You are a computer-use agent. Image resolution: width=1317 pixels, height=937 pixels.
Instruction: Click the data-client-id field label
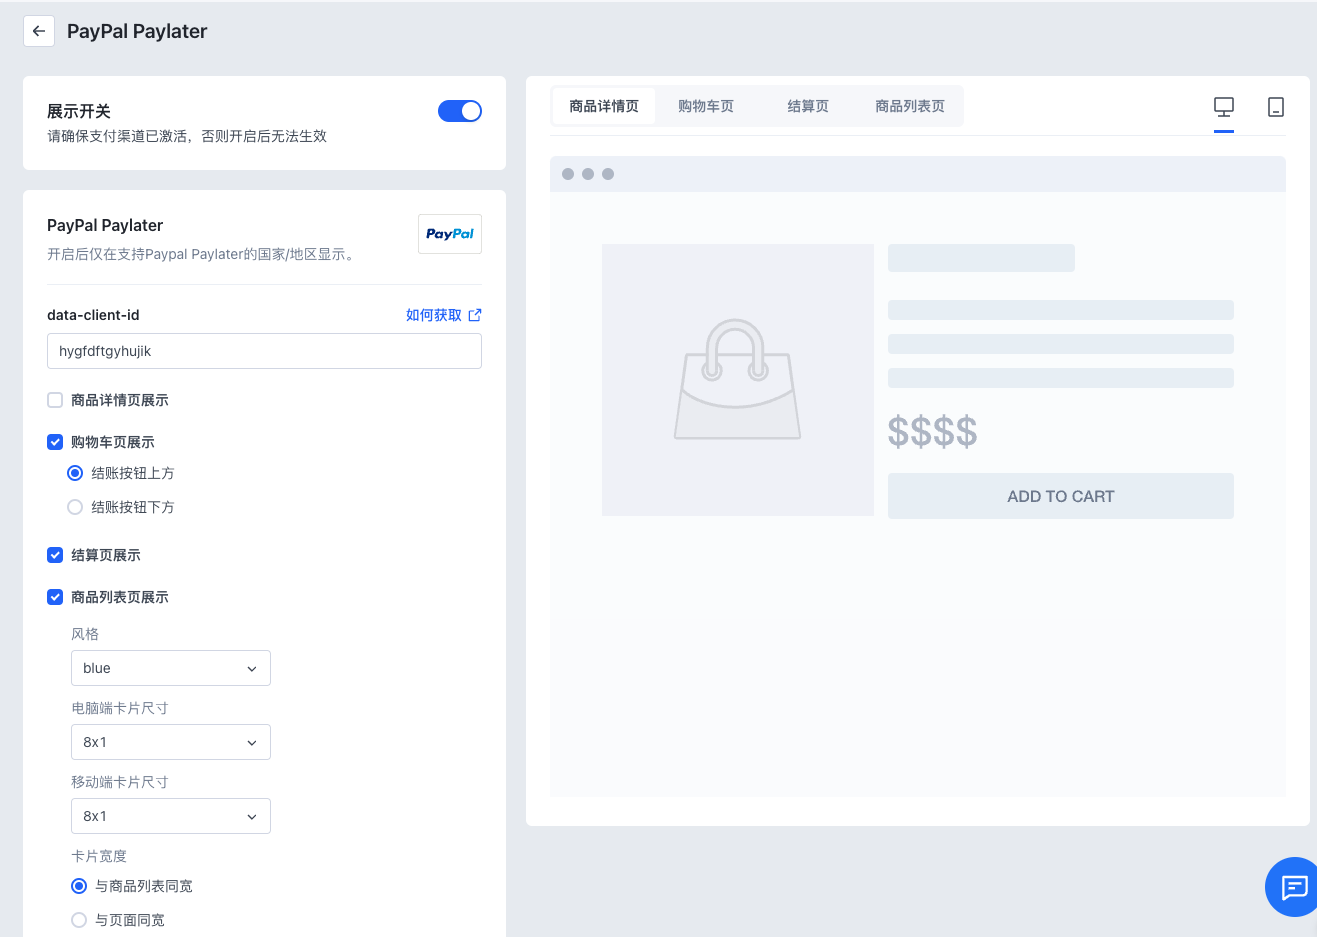tap(93, 315)
